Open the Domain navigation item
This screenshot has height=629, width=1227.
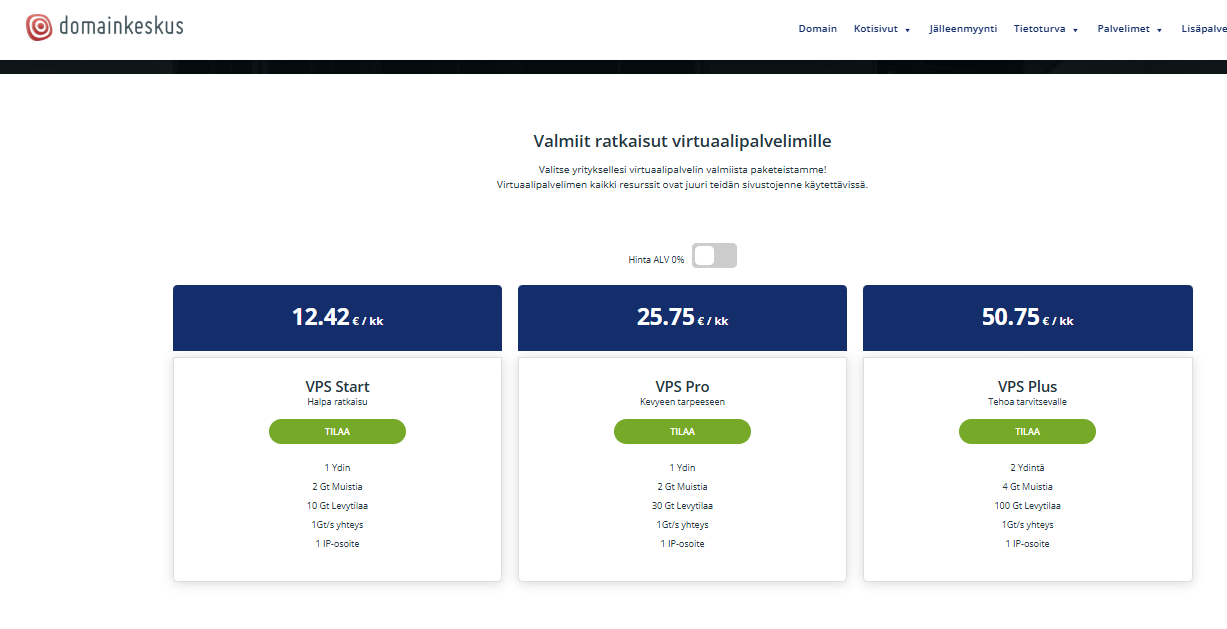(817, 29)
